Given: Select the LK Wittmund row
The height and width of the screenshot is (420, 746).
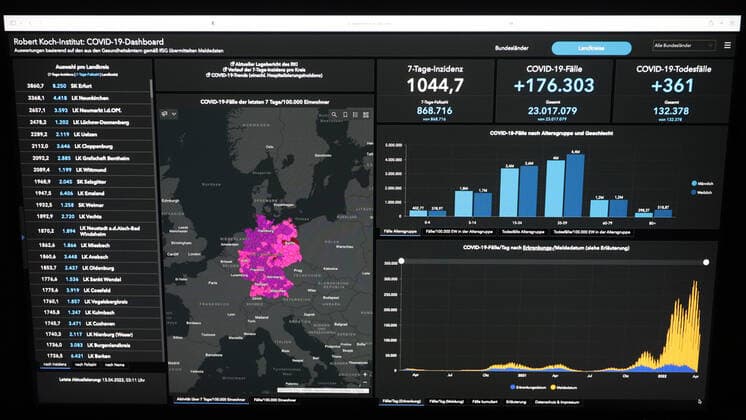Looking at the screenshot, I should point(89,170).
